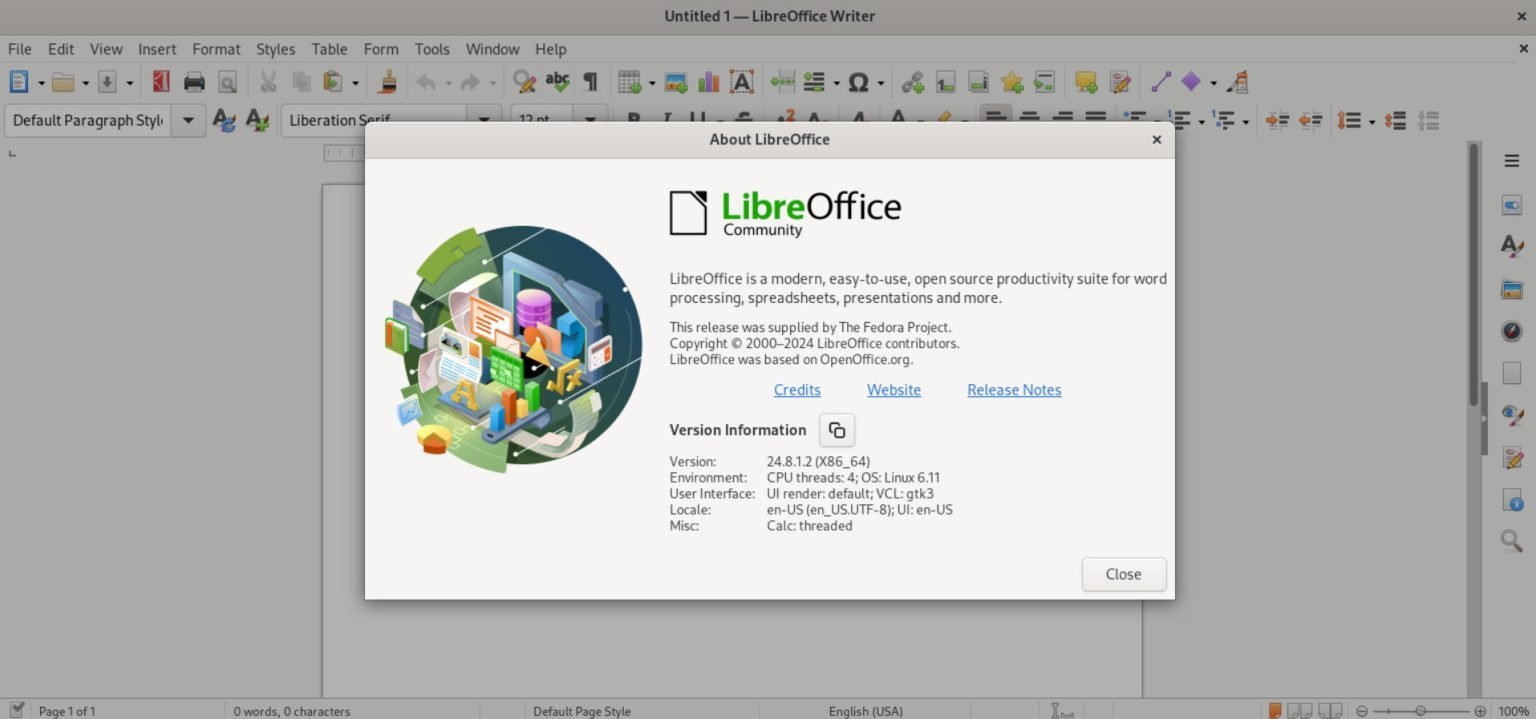Open the Tools menu

pyautogui.click(x=432, y=48)
